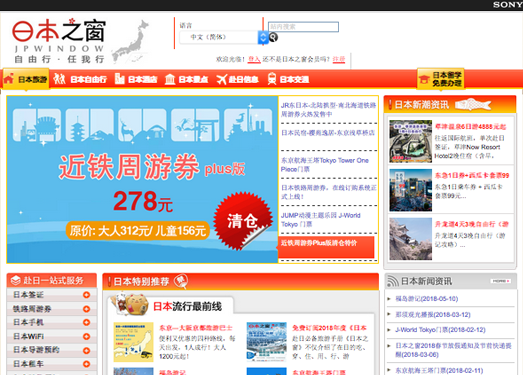Expand 日本WiFi with its plus icon

tap(86, 336)
